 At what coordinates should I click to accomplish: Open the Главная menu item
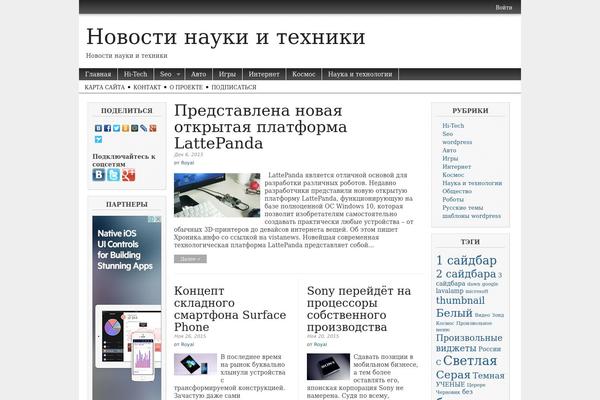[98, 74]
